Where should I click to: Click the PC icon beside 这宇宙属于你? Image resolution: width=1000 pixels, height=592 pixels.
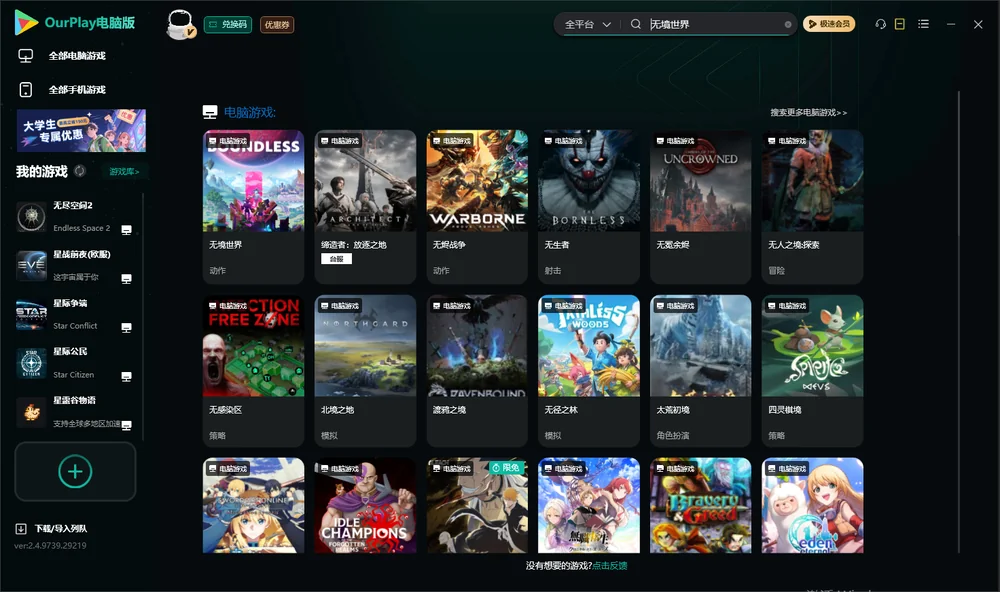point(126,279)
